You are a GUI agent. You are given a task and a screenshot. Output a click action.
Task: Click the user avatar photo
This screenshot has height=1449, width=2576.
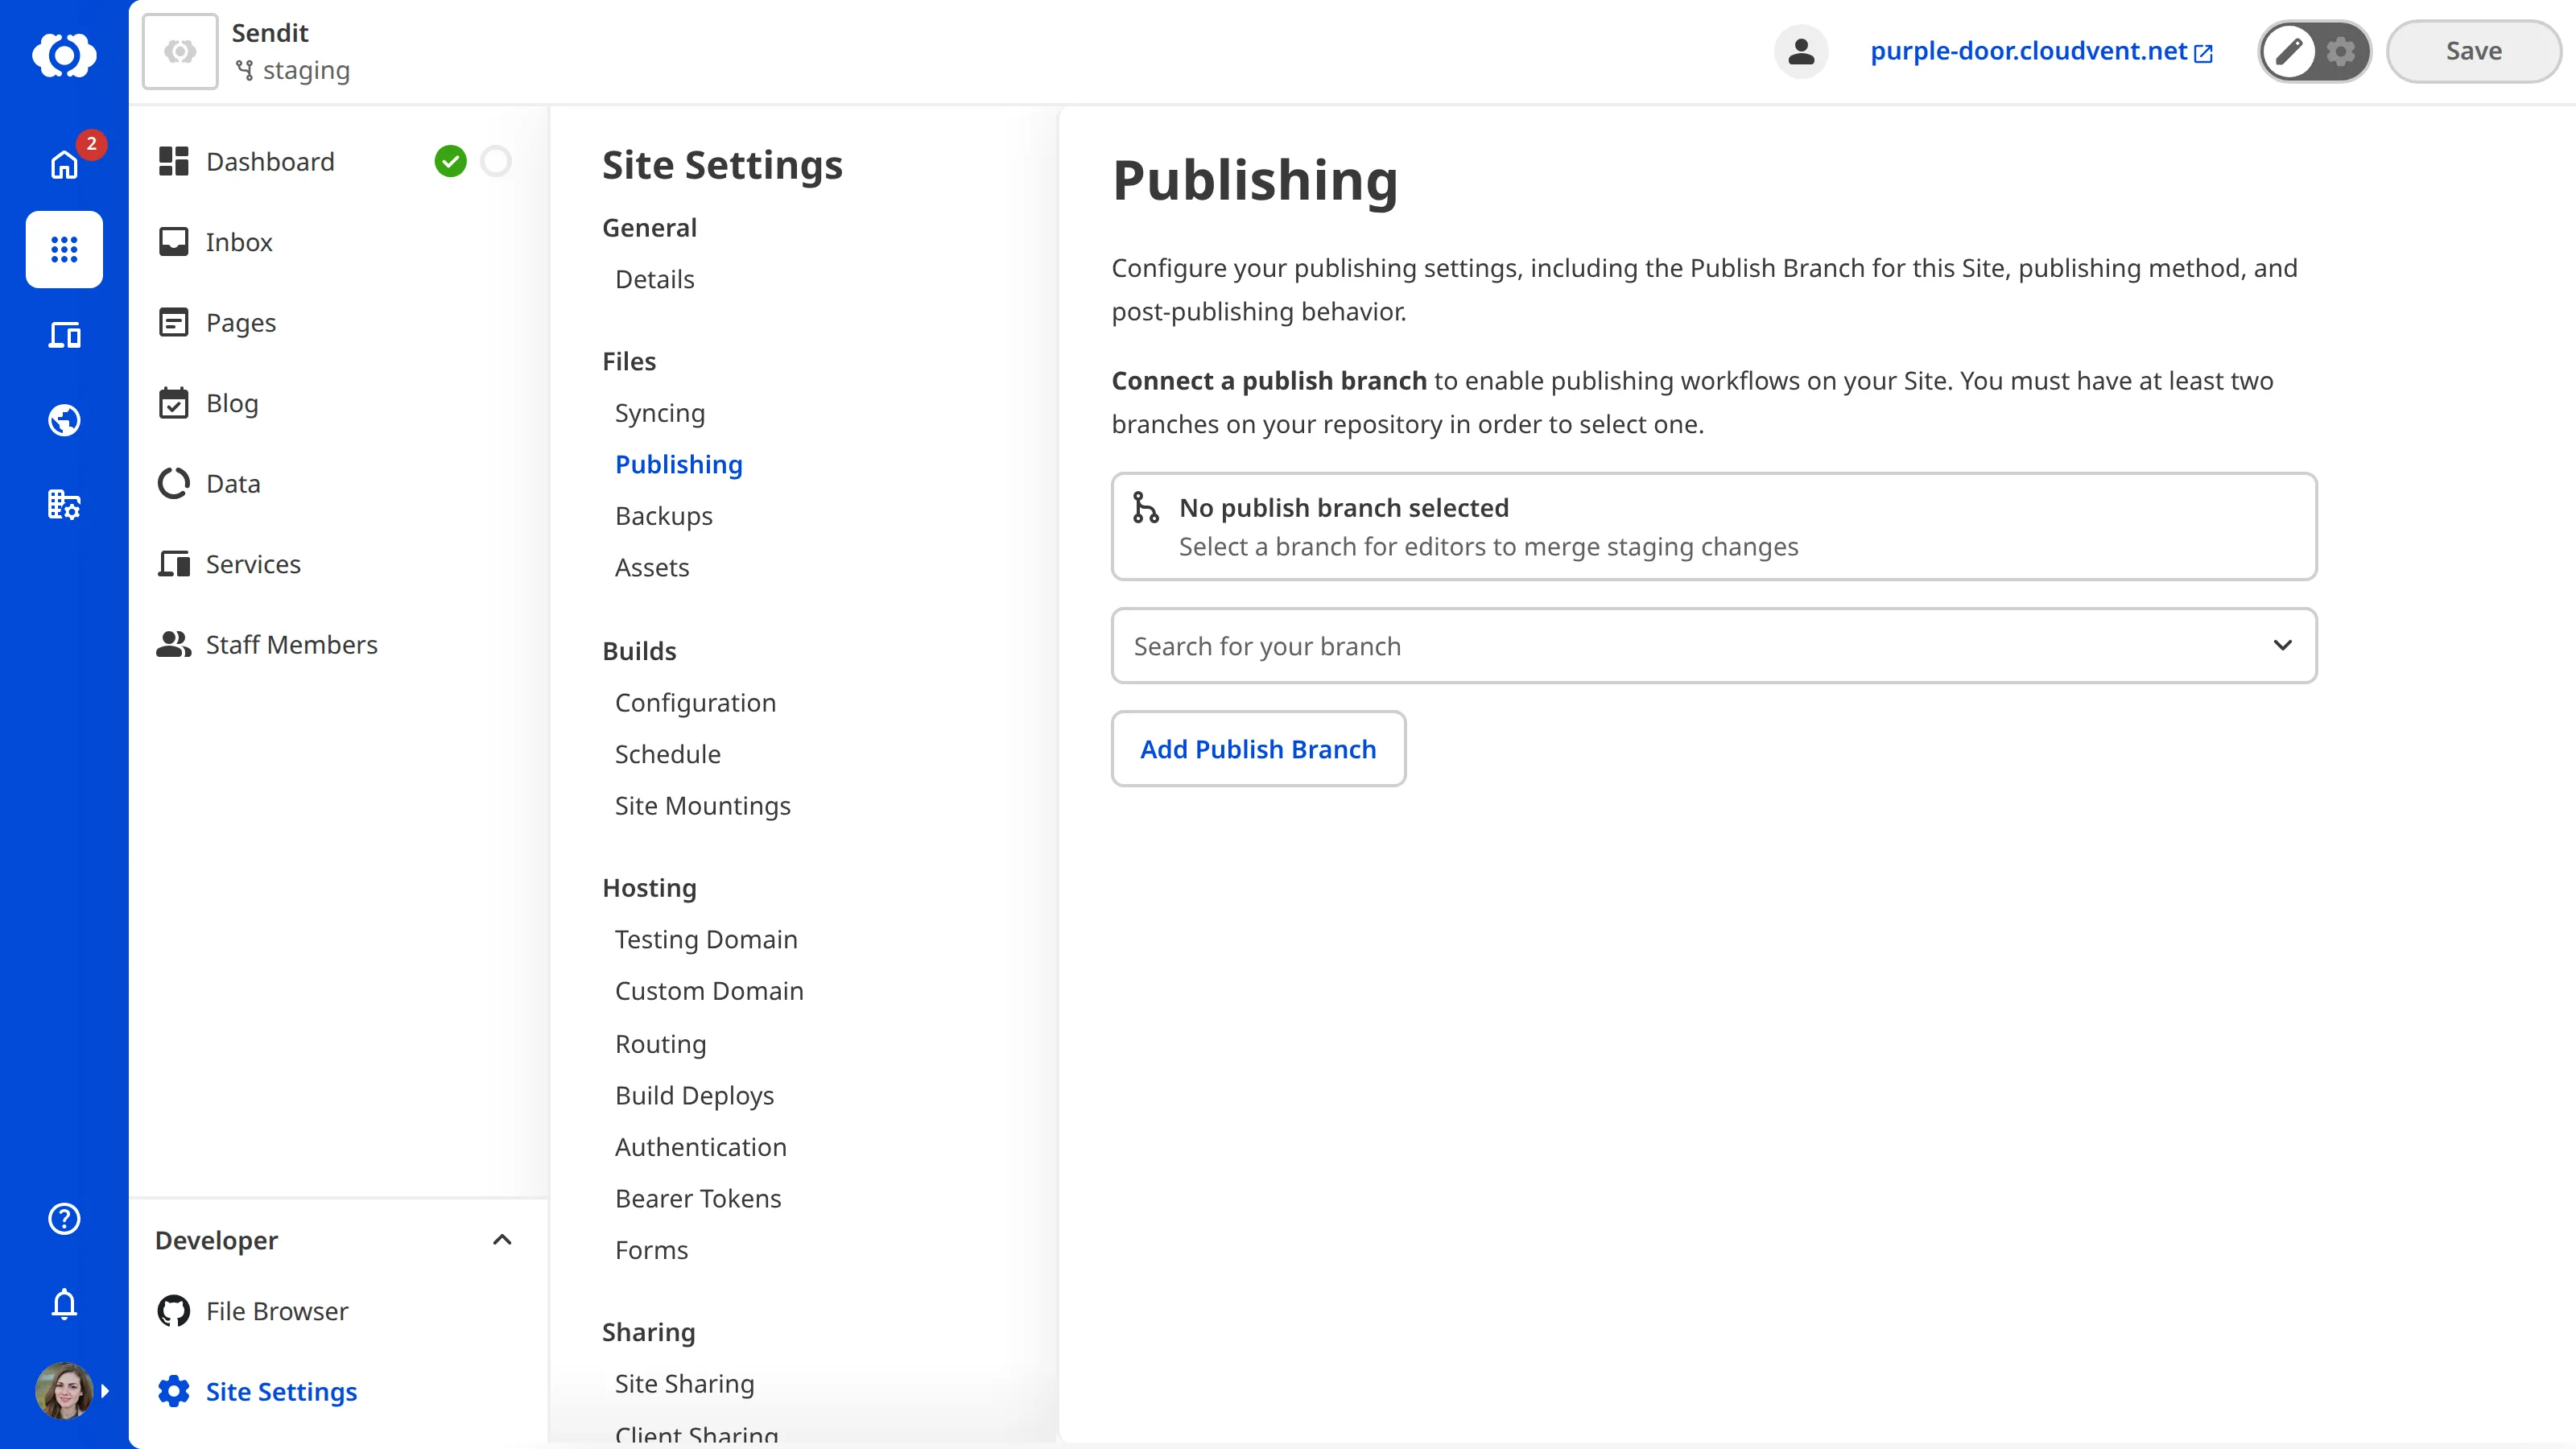[64, 1390]
